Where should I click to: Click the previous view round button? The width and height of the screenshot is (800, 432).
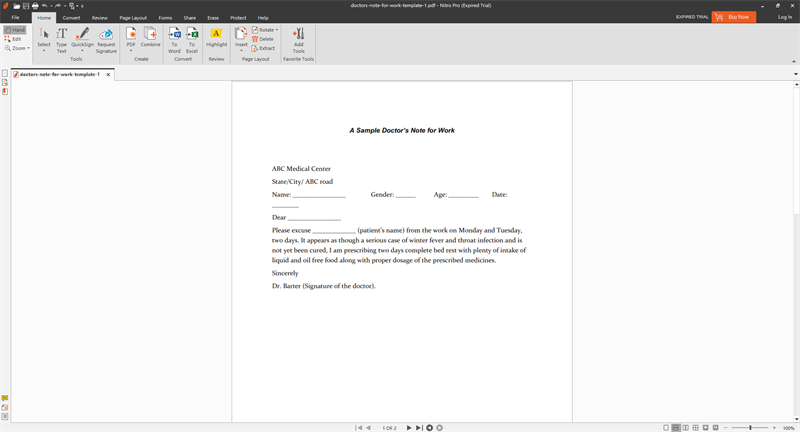430,428
